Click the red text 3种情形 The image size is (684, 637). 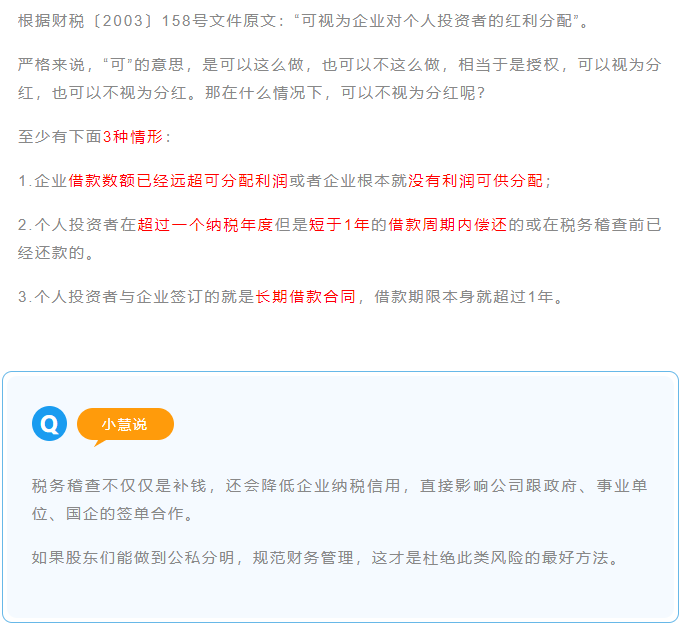point(132,137)
